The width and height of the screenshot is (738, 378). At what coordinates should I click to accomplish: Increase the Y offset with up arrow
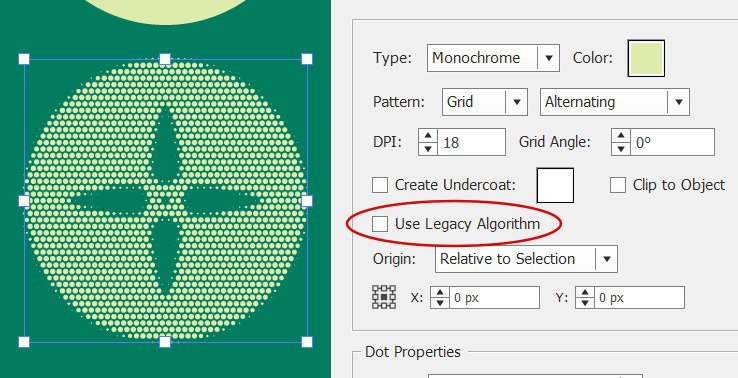(584, 292)
